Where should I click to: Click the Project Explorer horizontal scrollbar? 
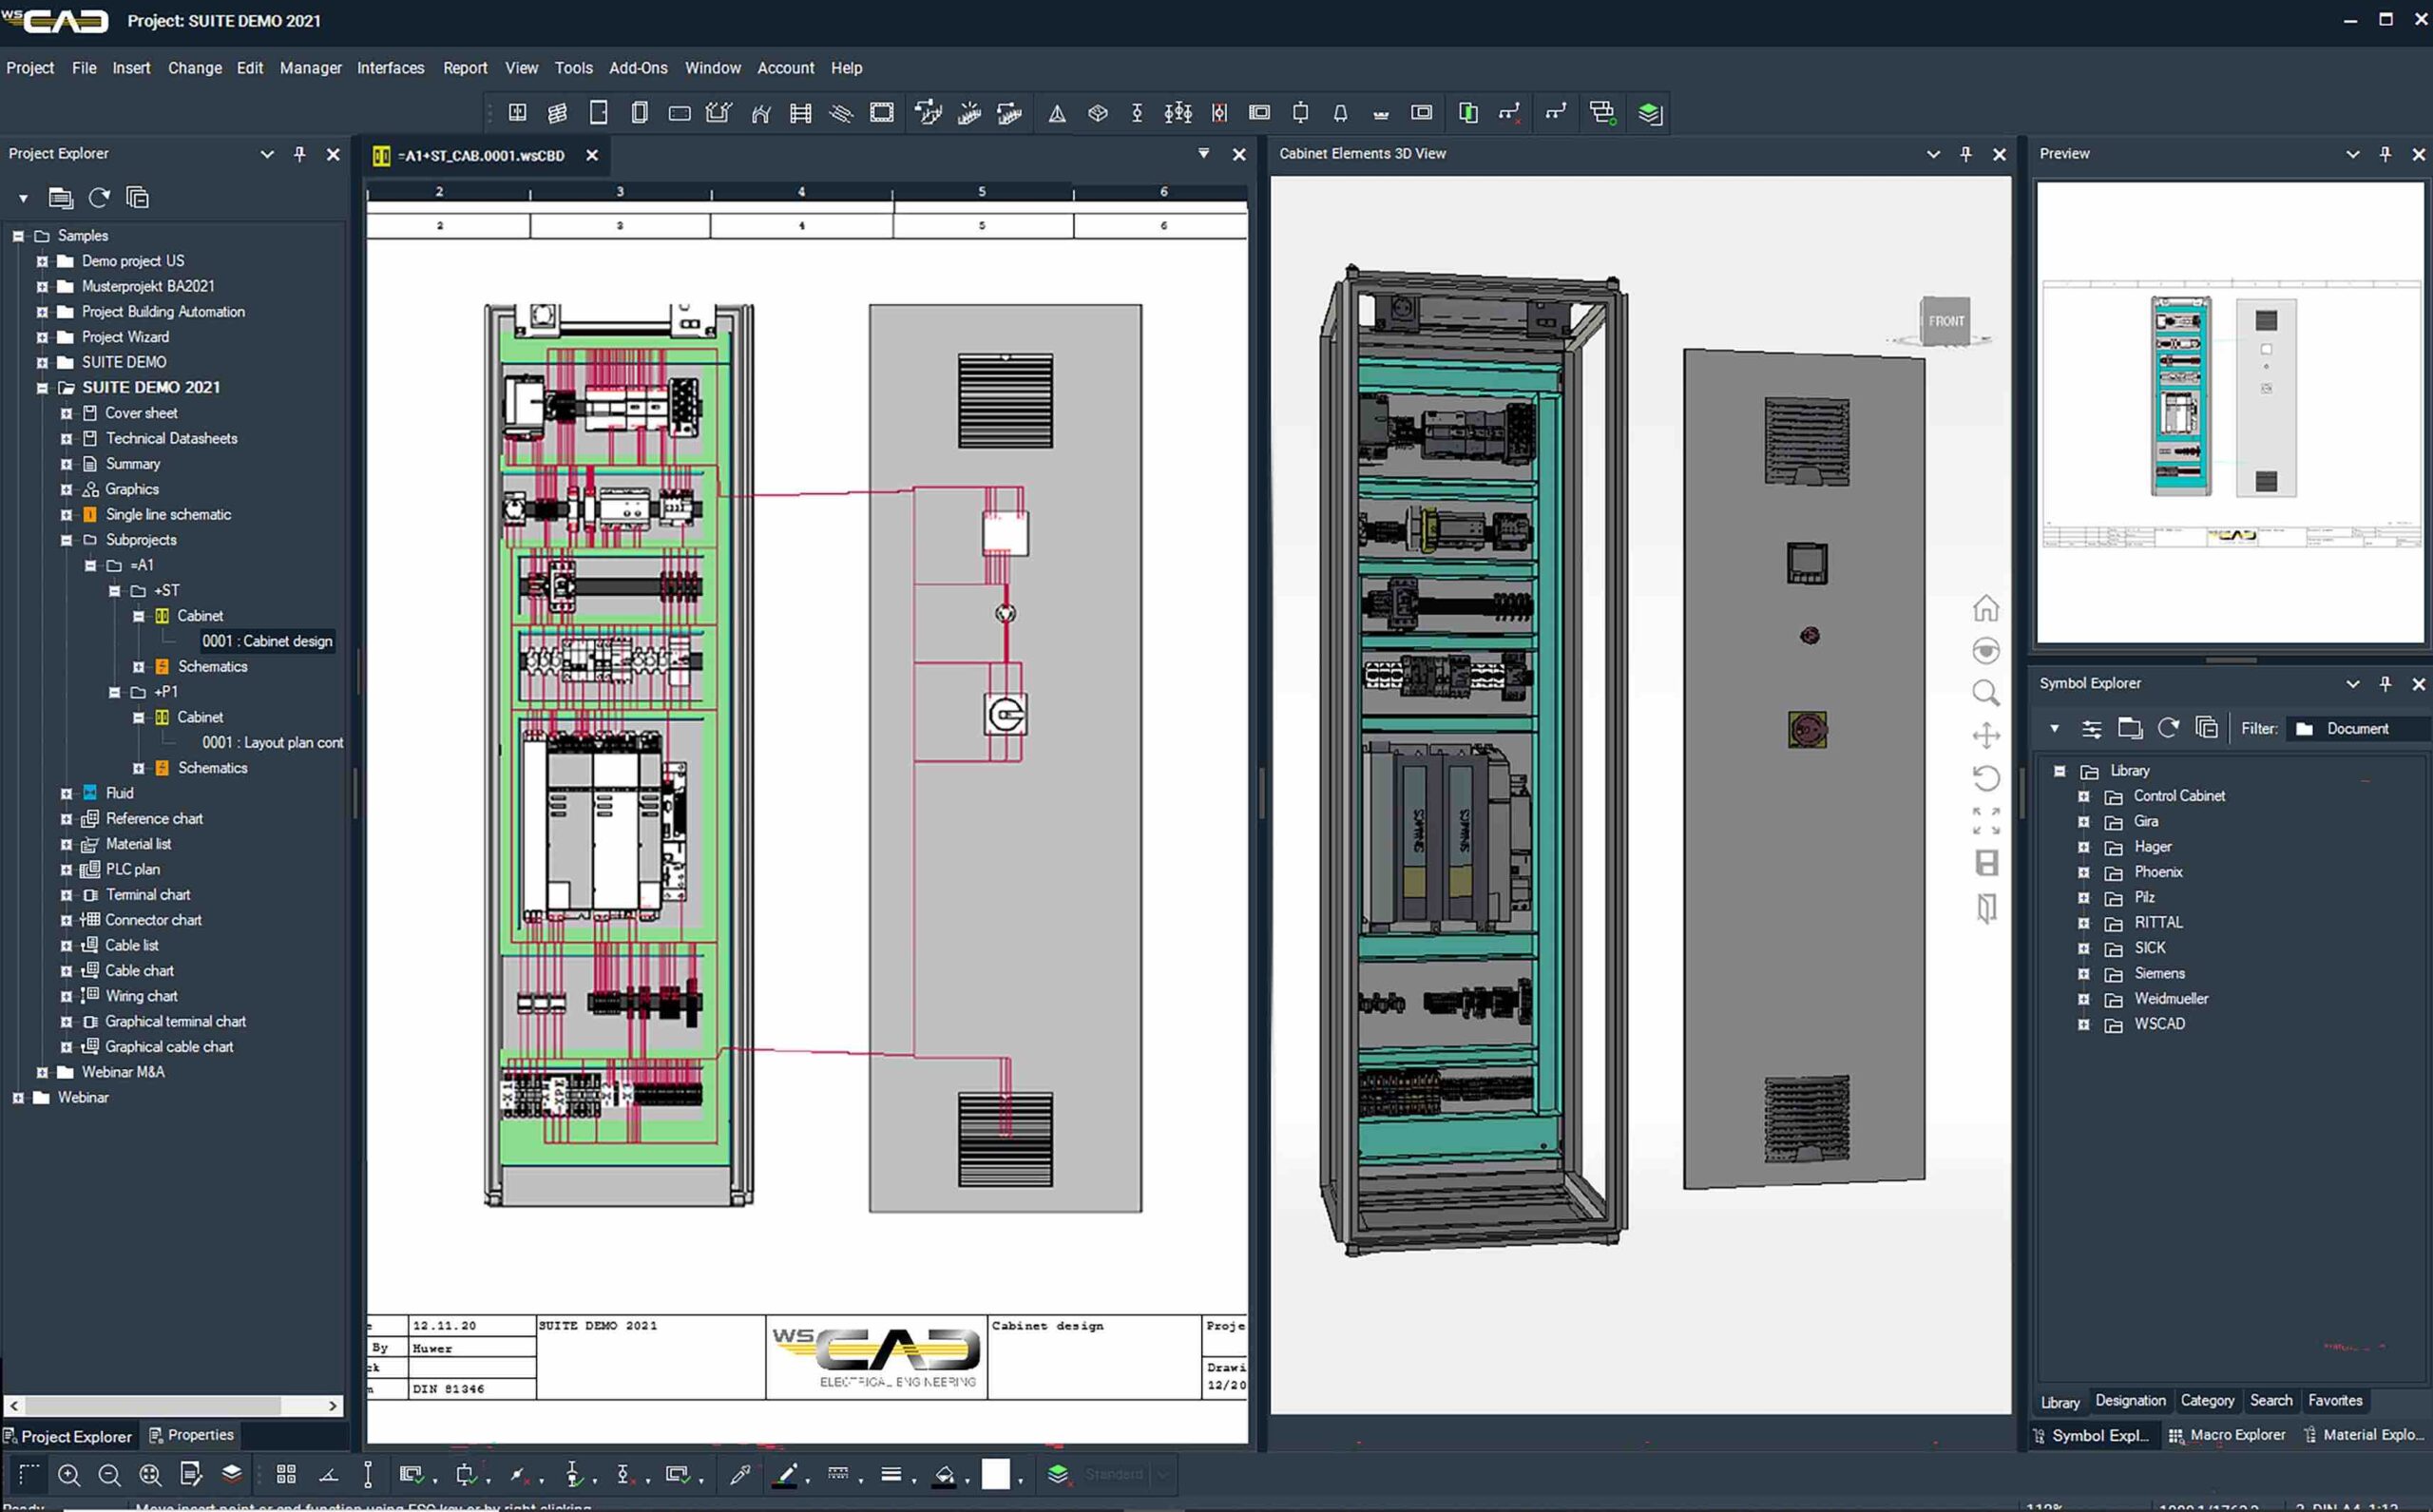(x=173, y=1406)
